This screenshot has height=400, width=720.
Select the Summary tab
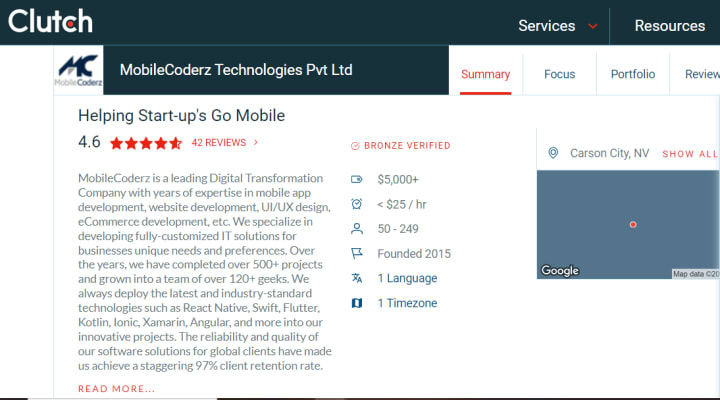pos(485,74)
